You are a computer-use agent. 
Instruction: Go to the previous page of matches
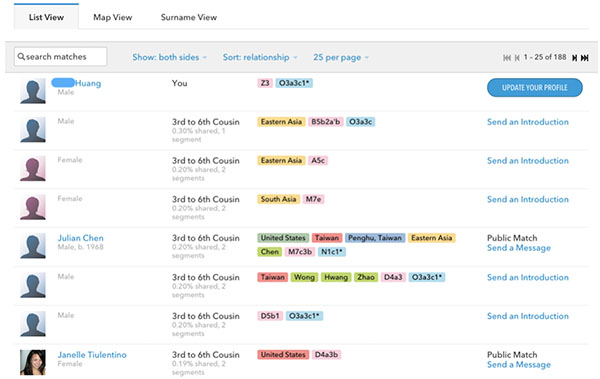(517, 58)
